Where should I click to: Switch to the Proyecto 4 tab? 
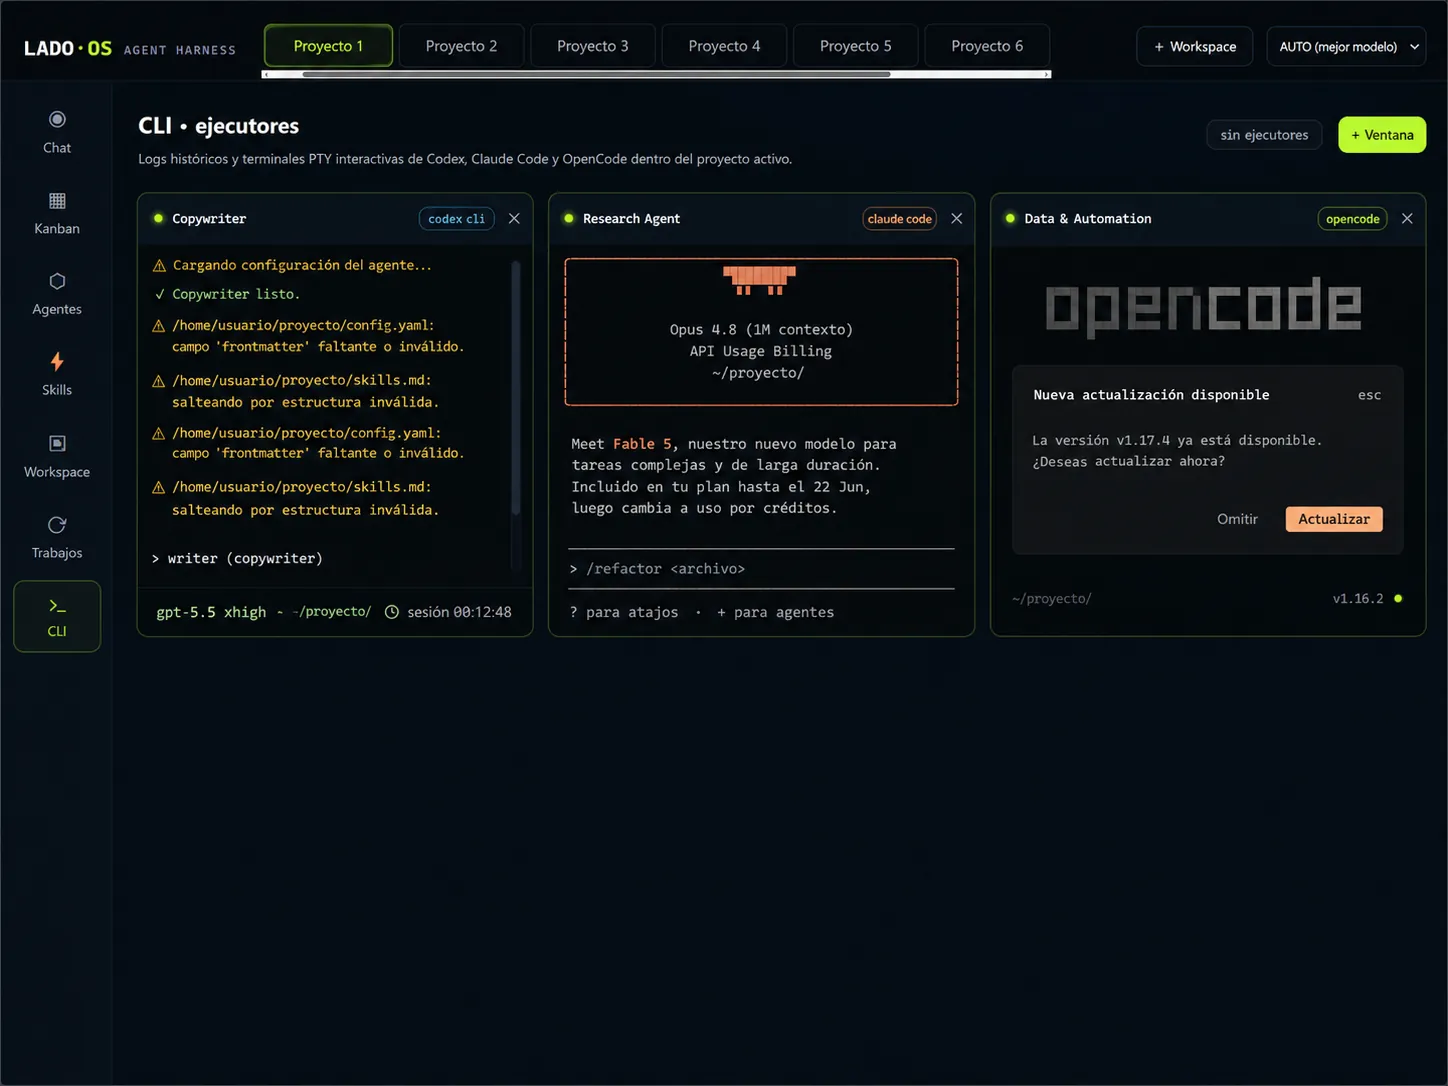pyautogui.click(x=724, y=46)
